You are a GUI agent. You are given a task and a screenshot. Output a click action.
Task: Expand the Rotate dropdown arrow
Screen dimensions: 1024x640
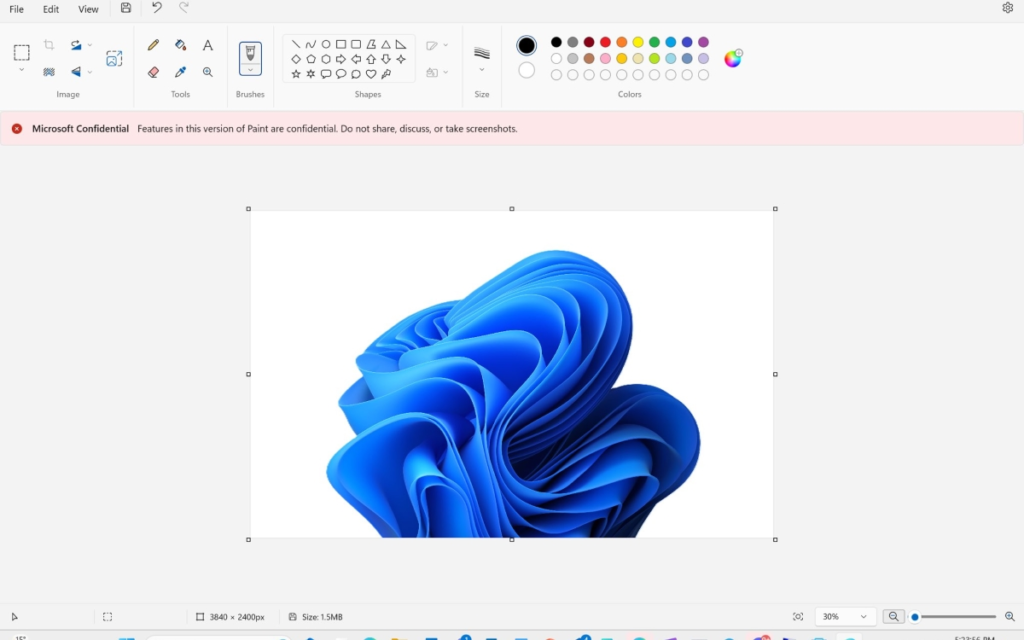89,45
